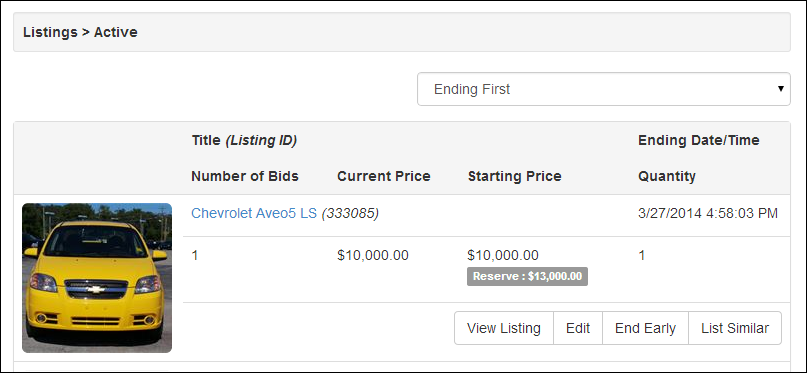This screenshot has height=373, width=807.
Task: End the listing with End Early
Action: tap(645, 328)
